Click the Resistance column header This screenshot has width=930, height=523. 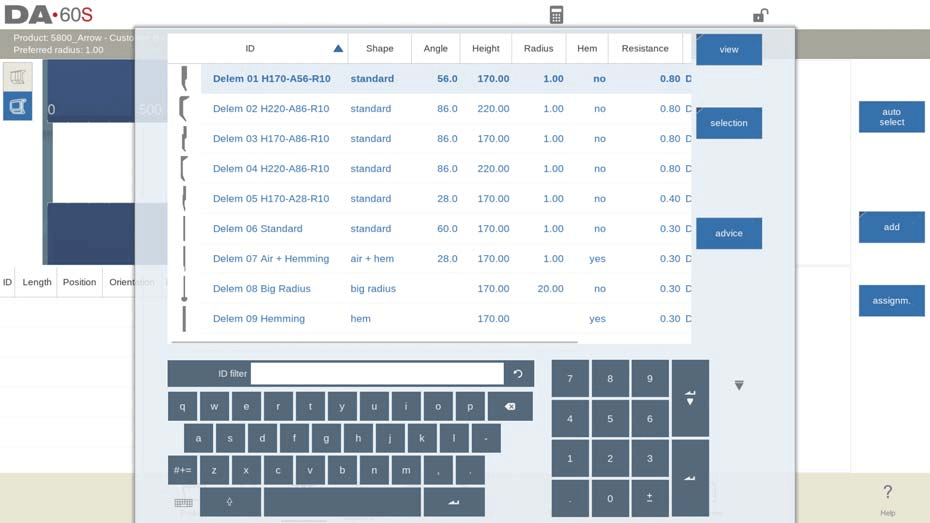645,48
